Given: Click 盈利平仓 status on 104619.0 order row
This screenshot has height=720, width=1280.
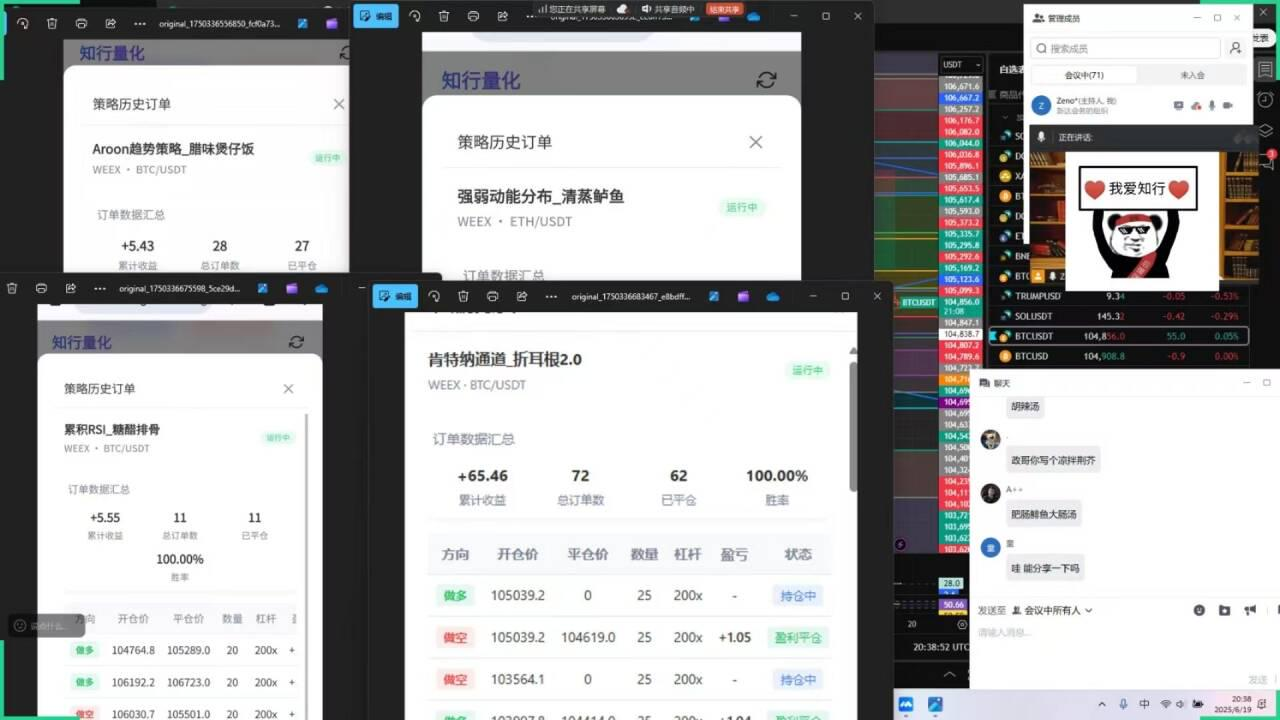Looking at the screenshot, I should click(x=798, y=637).
